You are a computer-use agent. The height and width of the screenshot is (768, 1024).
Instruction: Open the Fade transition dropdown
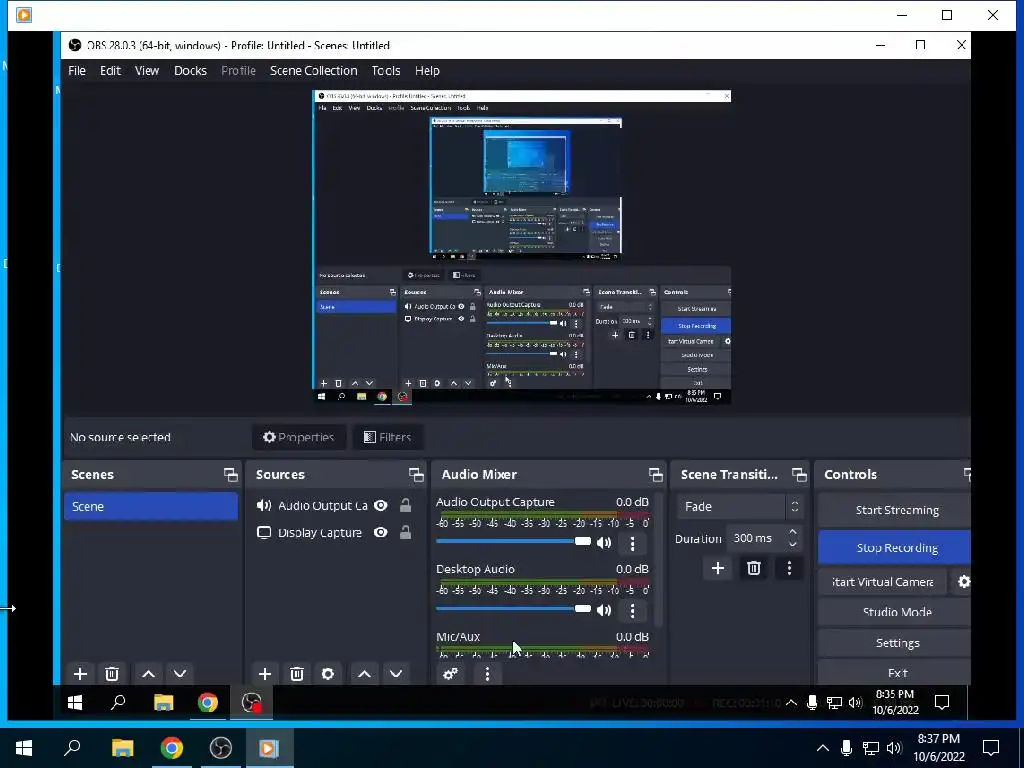740,506
